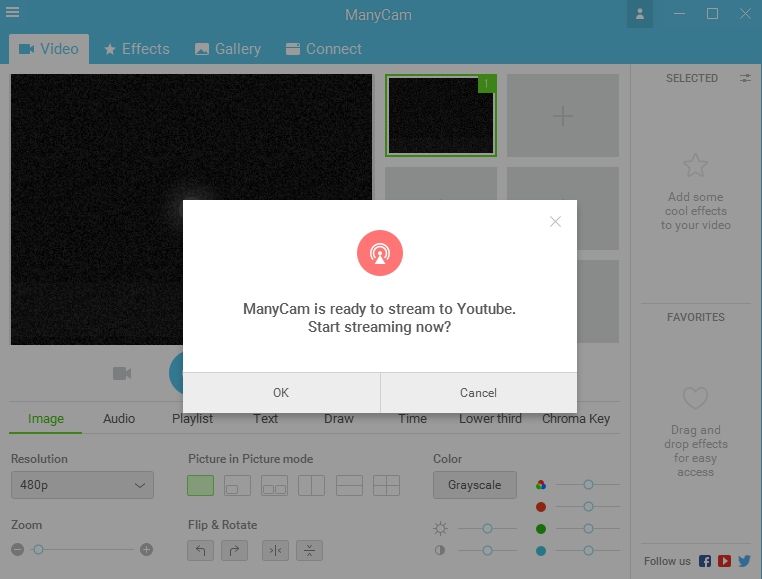The height and width of the screenshot is (579, 762).
Task: Adjust the contrast slider
Action: coord(487,550)
